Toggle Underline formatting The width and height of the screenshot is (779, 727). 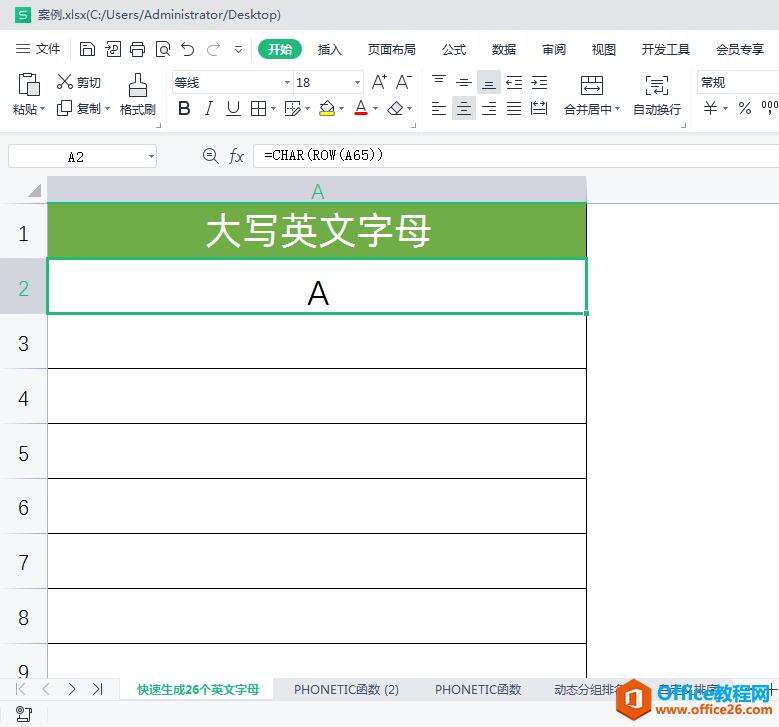233,108
